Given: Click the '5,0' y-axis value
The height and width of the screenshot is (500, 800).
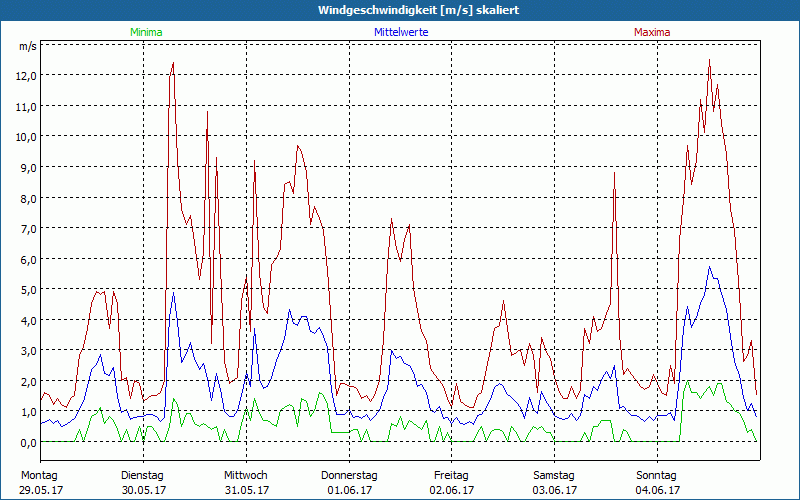Looking at the screenshot, I should [x=28, y=290].
